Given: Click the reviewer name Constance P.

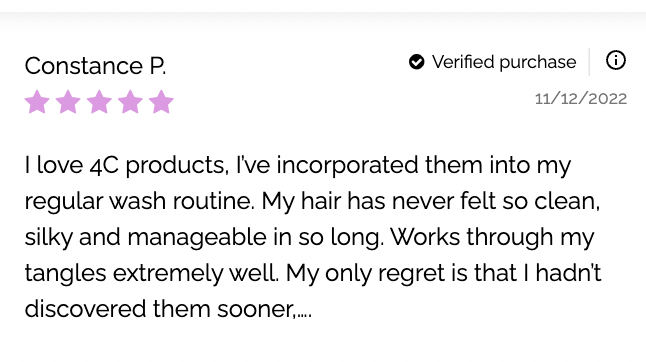Looking at the screenshot, I should (95, 66).
